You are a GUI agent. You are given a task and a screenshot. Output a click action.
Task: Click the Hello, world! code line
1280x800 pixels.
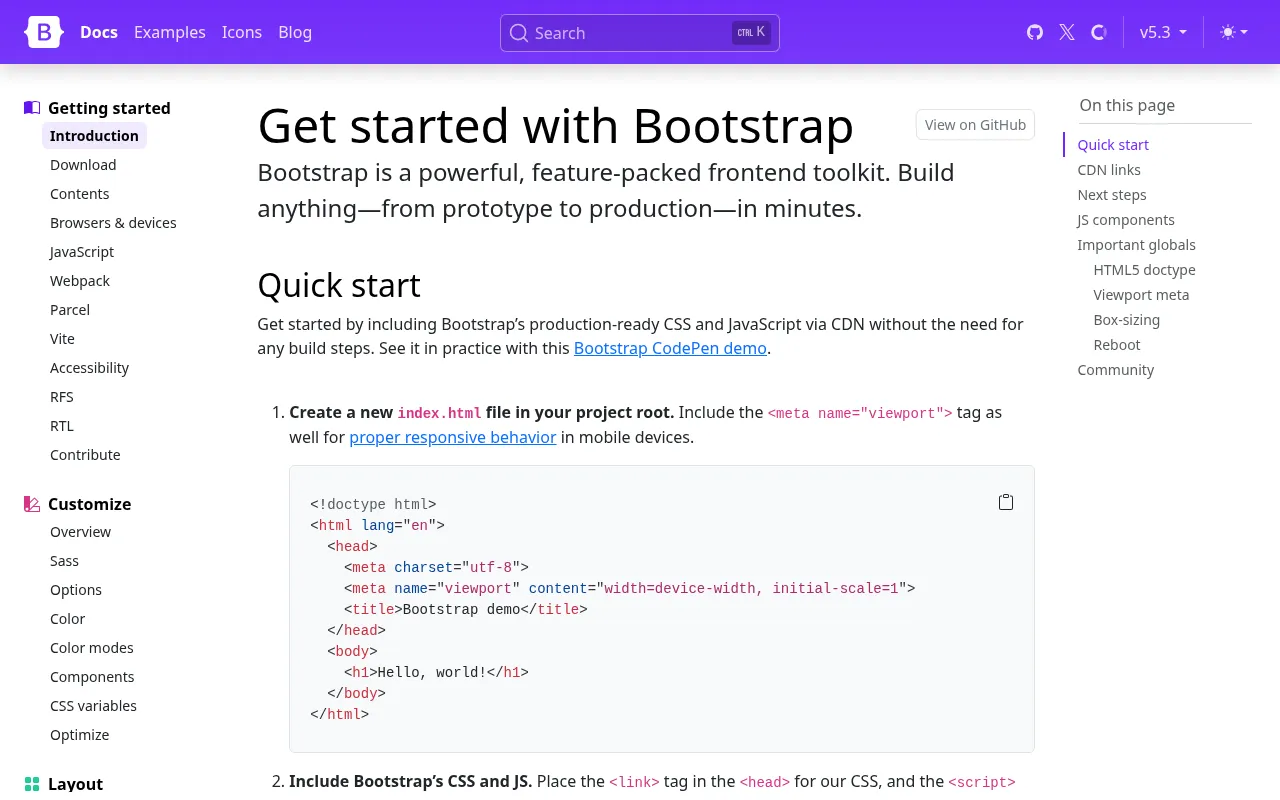pos(436,672)
